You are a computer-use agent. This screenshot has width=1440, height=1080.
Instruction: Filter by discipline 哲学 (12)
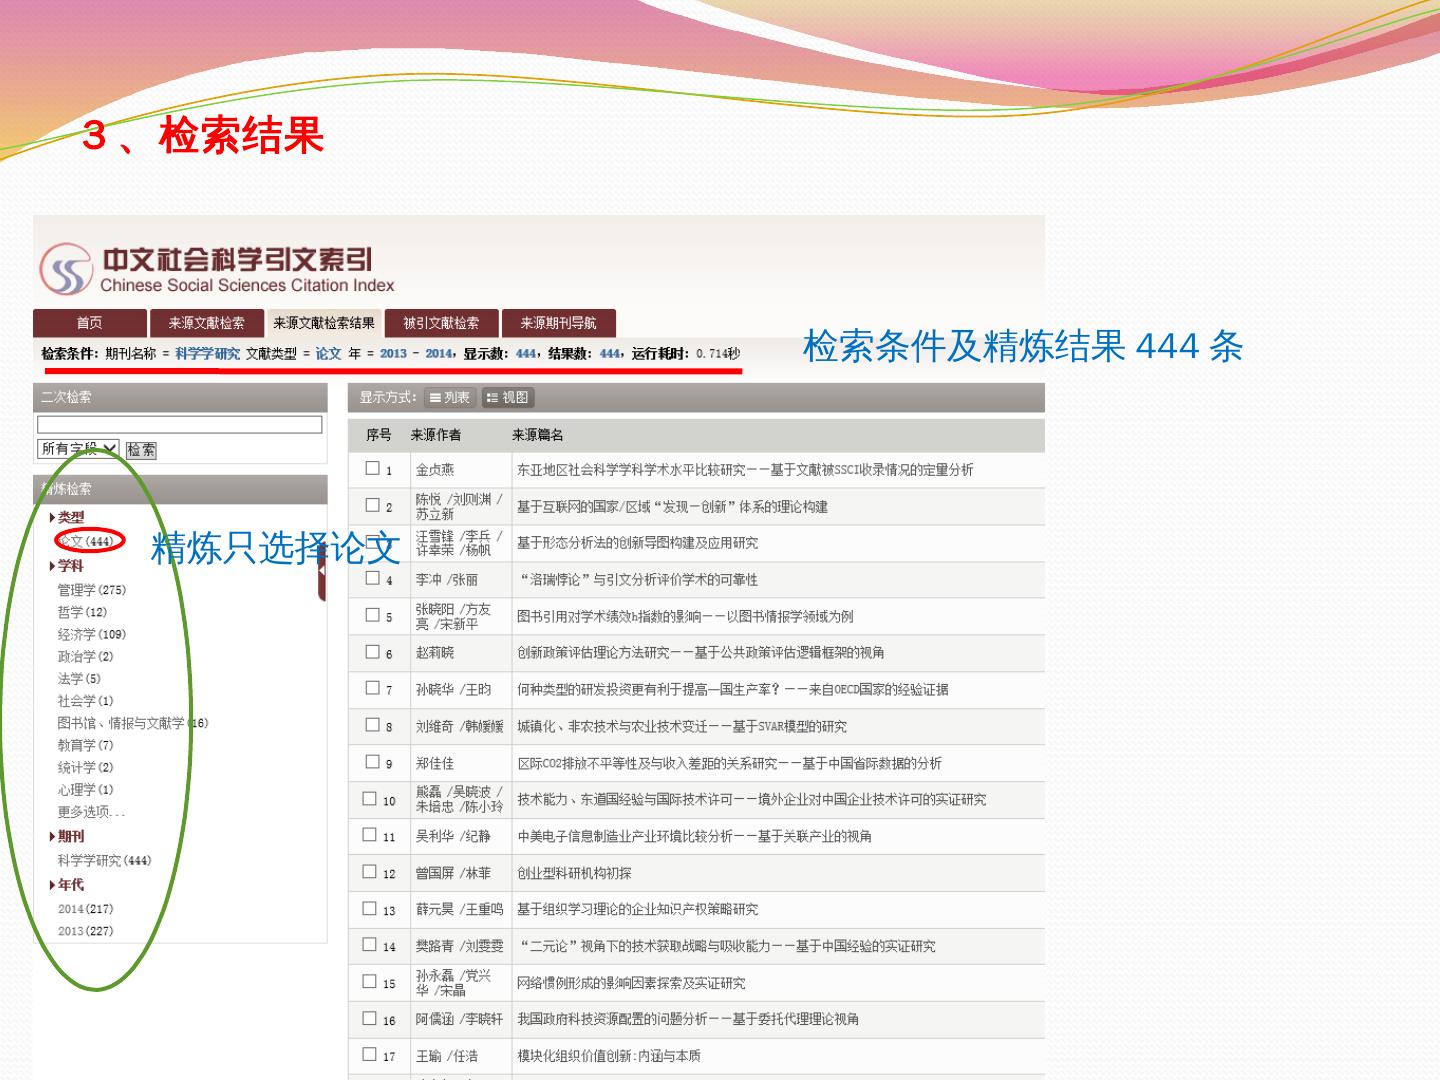82,612
